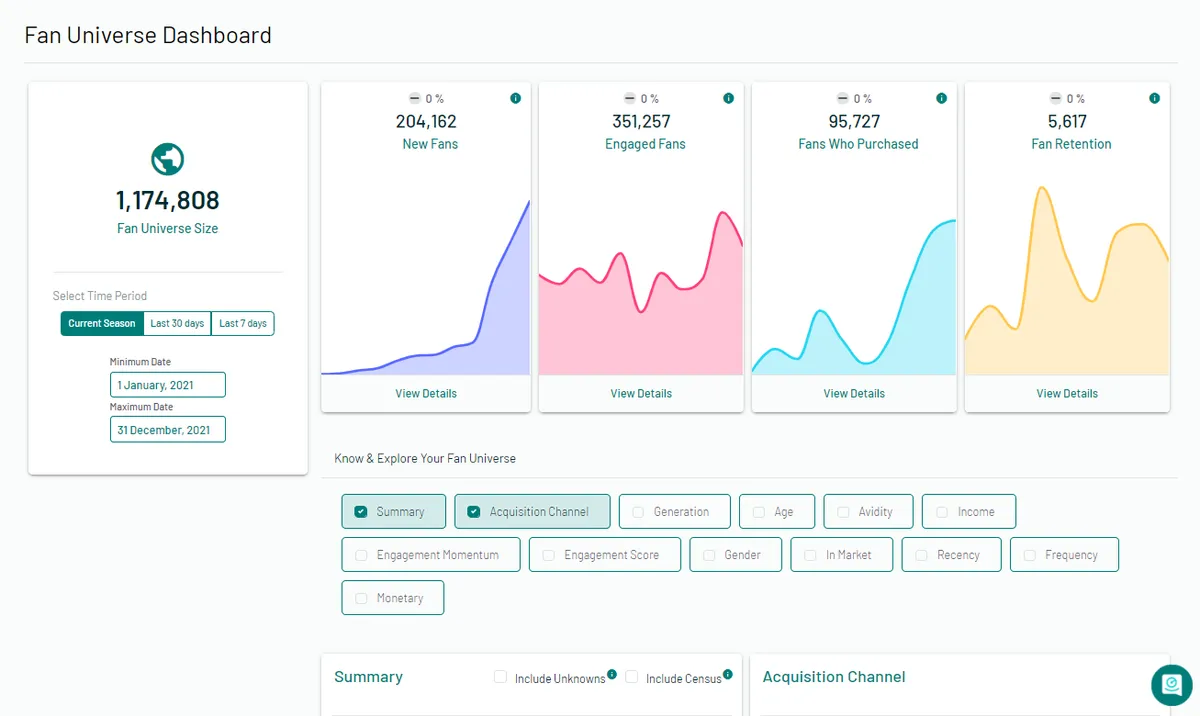Check the Monetary option
The image size is (1200, 716).
point(361,598)
